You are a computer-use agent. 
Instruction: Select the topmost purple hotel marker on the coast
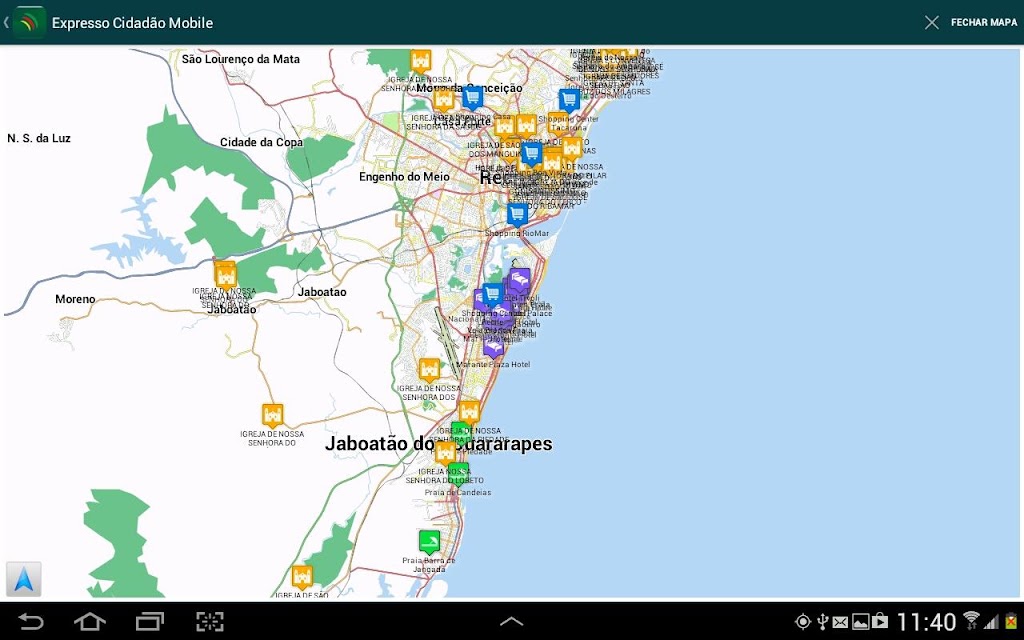(x=520, y=281)
